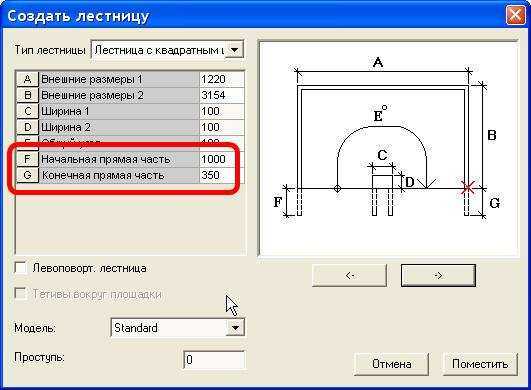Click the Отмена button
The image size is (531, 390).
[x=391, y=364]
